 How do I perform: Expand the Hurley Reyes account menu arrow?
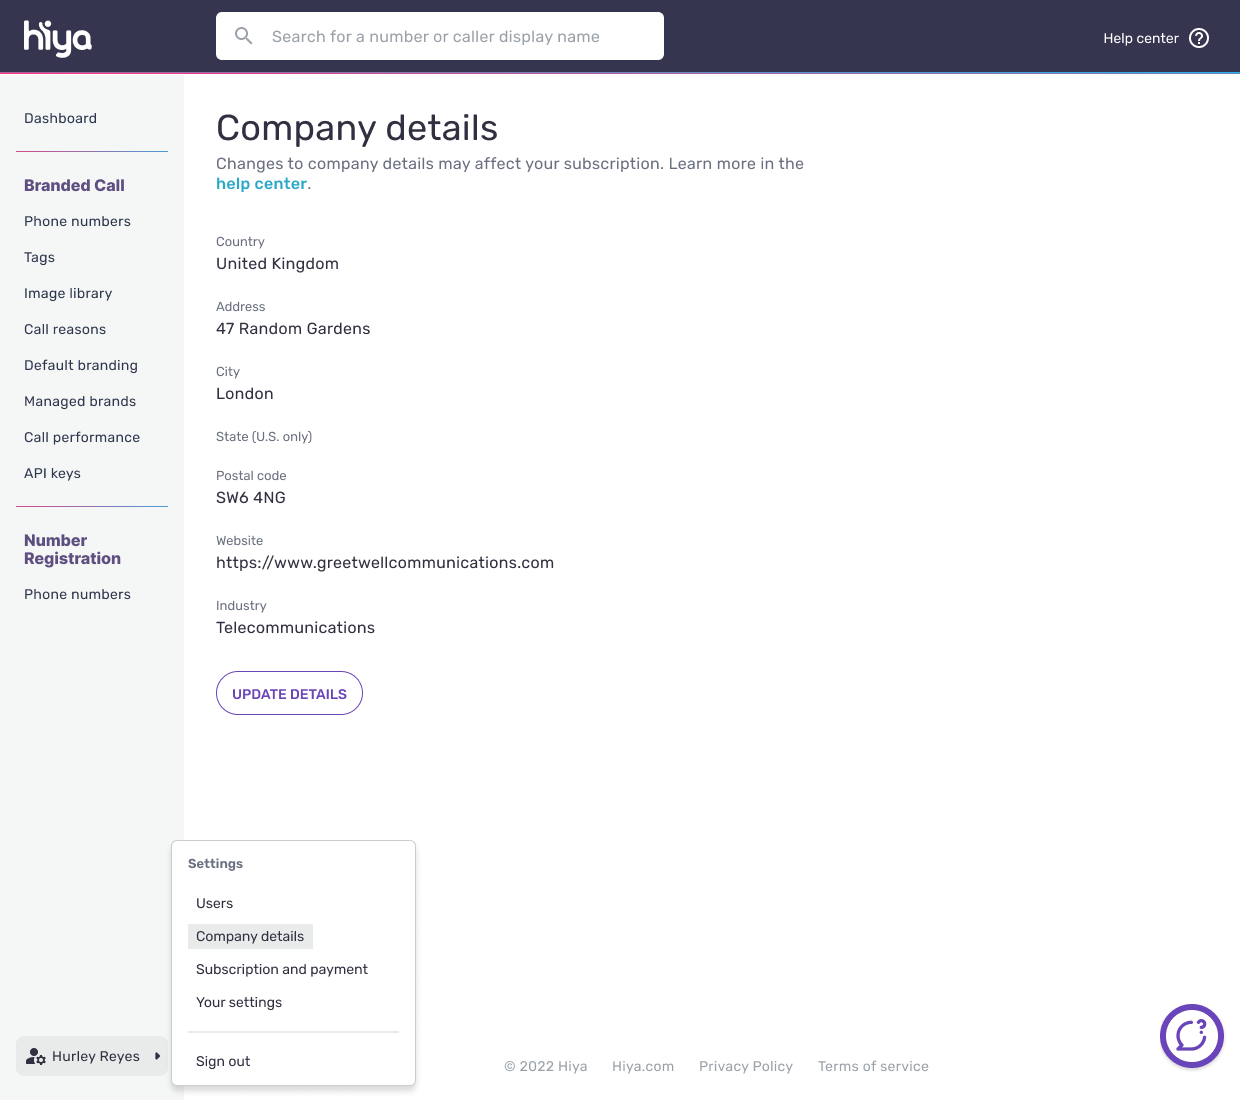[159, 1056]
